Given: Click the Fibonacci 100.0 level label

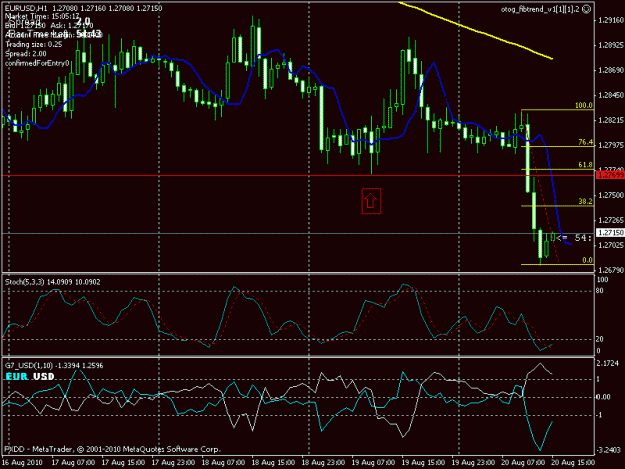Looking at the screenshot, I should click(x=584, y=105).
